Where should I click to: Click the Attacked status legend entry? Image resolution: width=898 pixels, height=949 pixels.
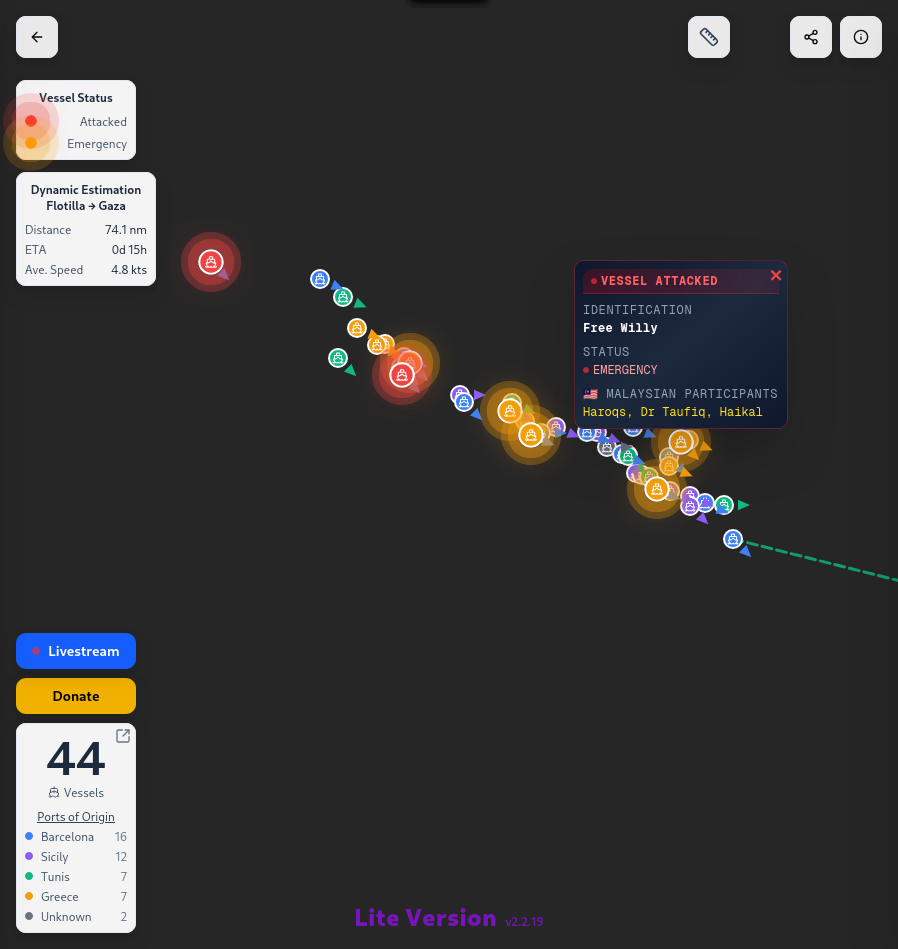click(x=103, y=122)
